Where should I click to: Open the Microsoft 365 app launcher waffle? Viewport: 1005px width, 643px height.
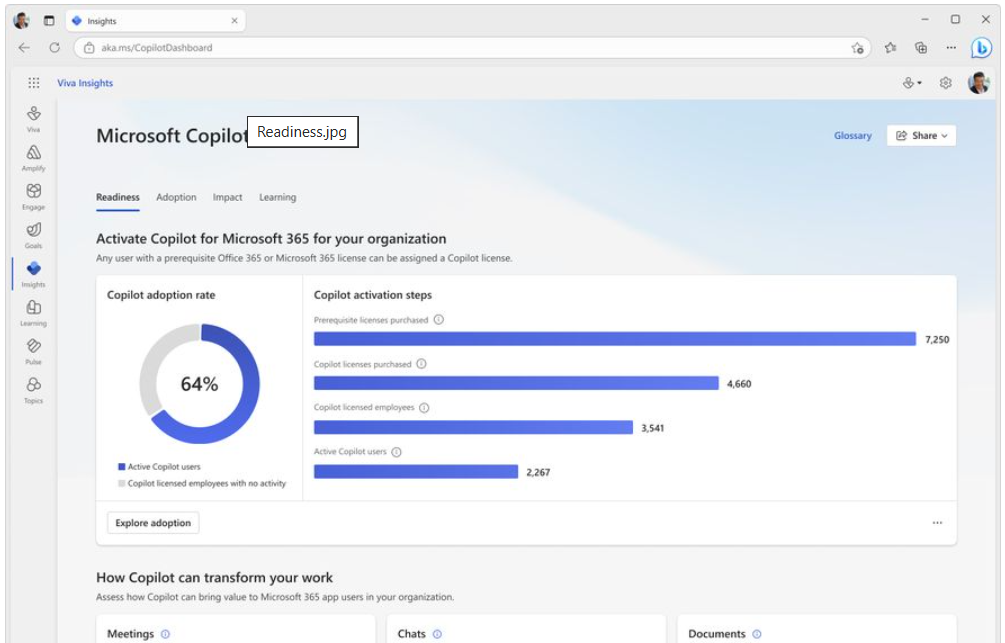coord(33,83)
